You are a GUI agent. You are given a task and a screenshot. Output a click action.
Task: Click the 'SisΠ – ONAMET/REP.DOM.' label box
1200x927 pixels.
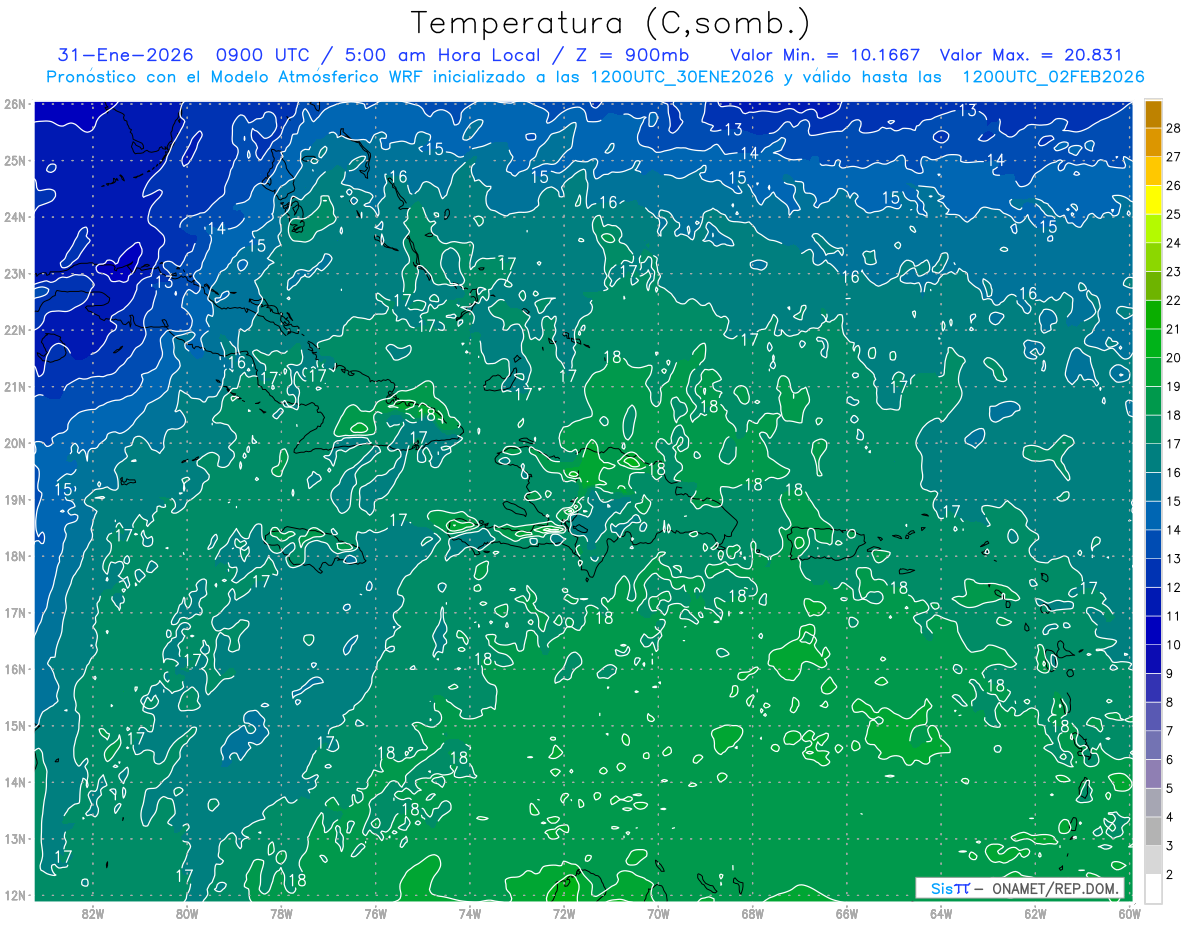(x=1020, y=888)
